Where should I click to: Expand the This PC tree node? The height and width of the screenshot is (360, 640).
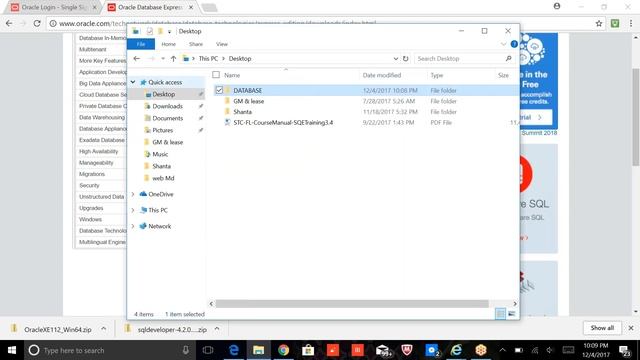pyautogui.click(x=133, y=210)
